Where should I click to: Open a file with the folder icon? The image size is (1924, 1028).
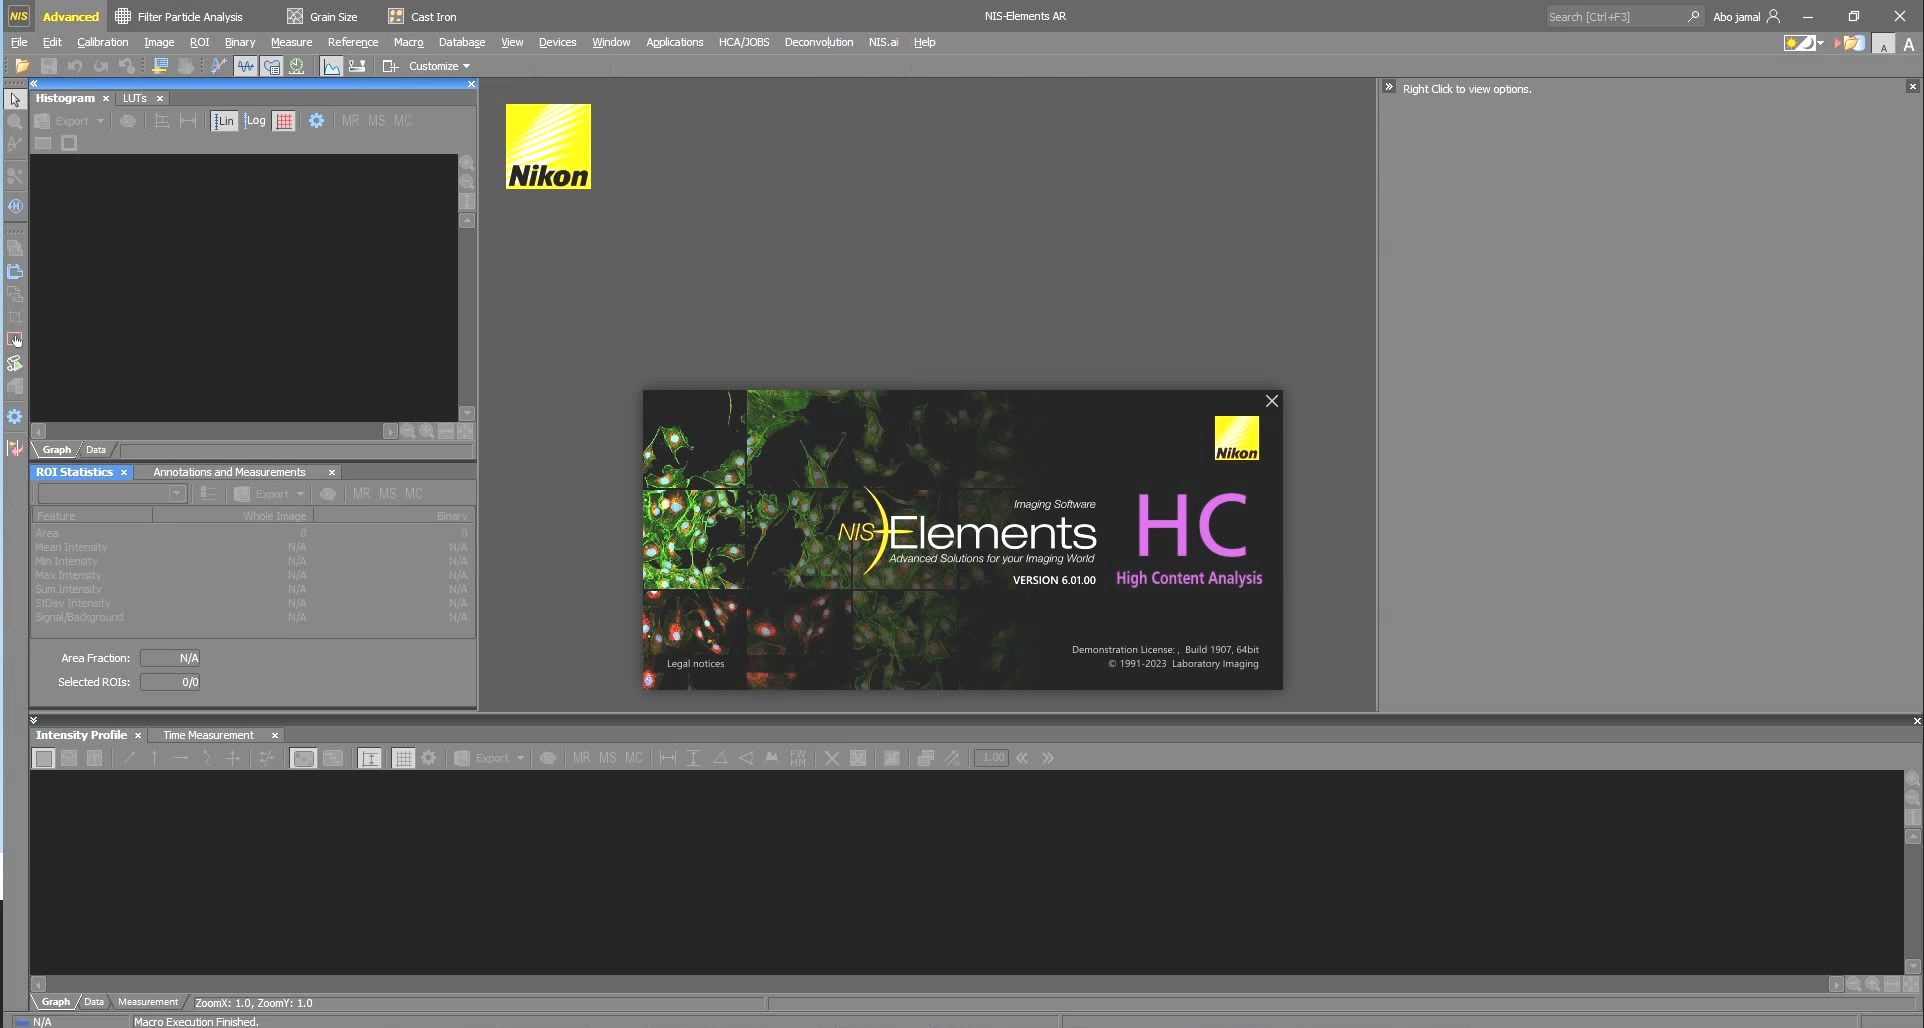22,66
